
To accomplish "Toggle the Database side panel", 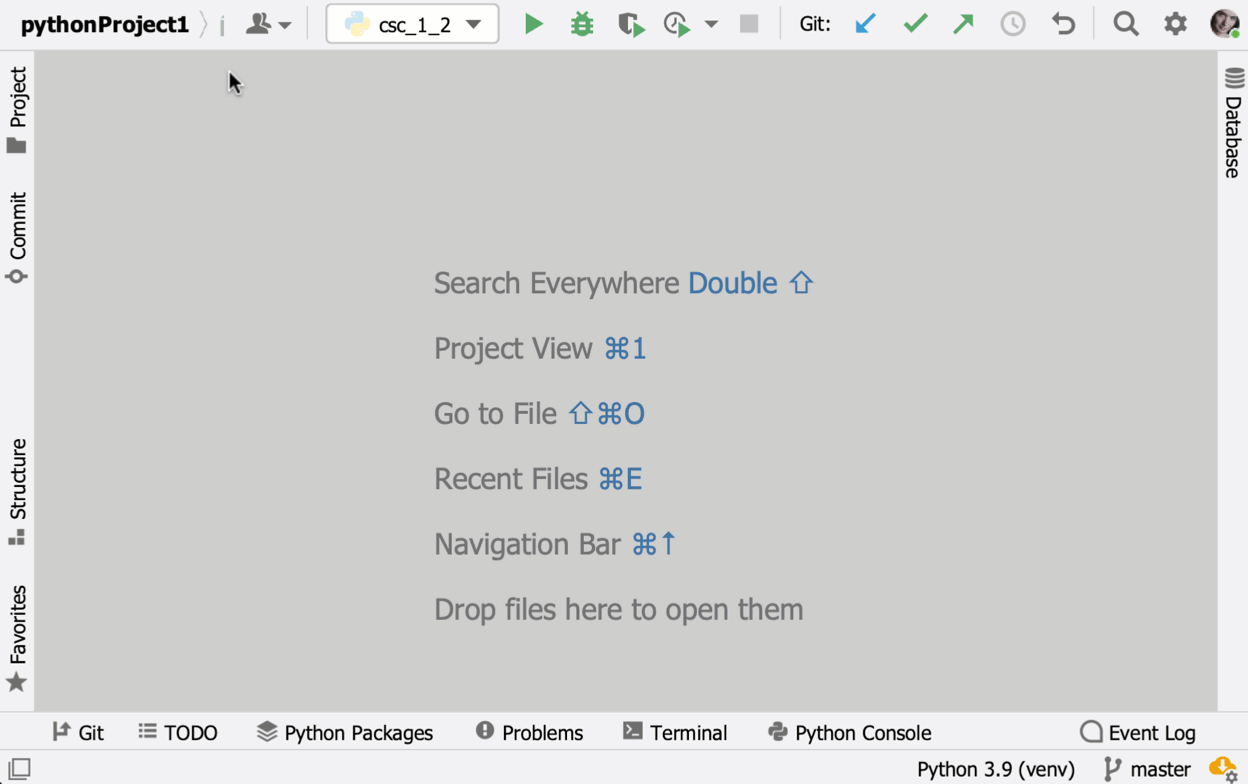I will 1233,124.
